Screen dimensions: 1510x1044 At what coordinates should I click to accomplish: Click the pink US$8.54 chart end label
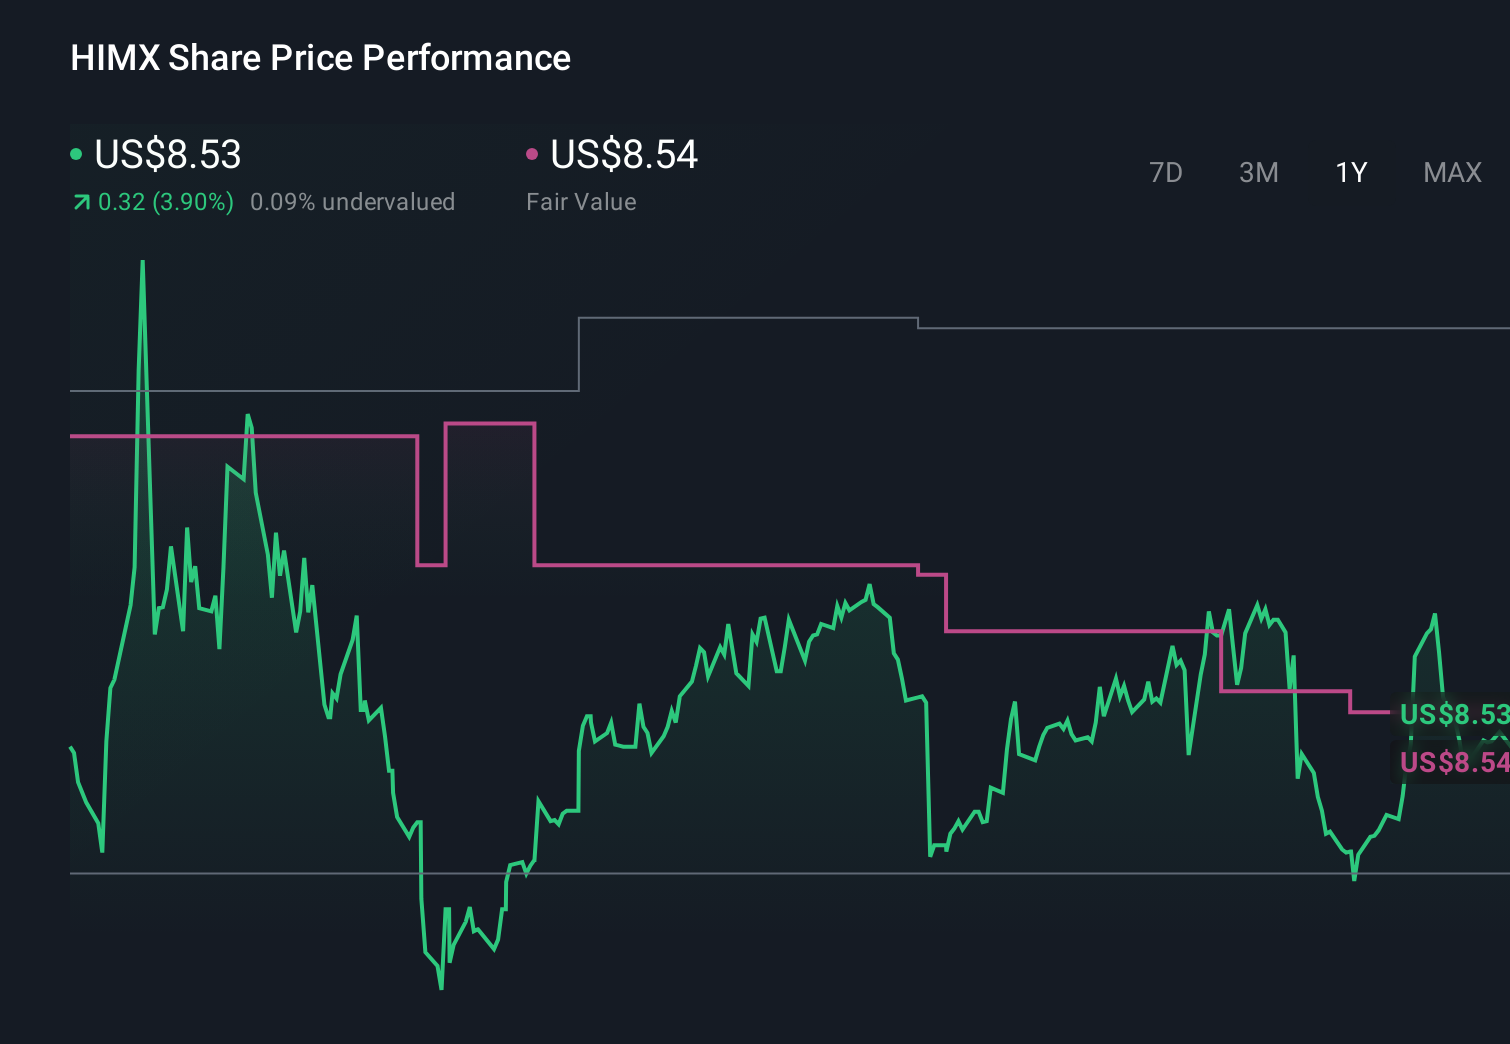(x=1453, y=762)
